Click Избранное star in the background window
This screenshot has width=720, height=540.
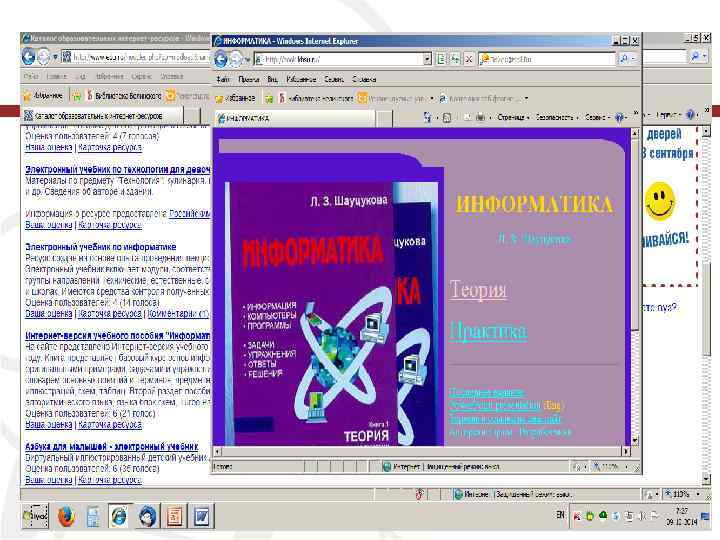click(x=43, y=96)
